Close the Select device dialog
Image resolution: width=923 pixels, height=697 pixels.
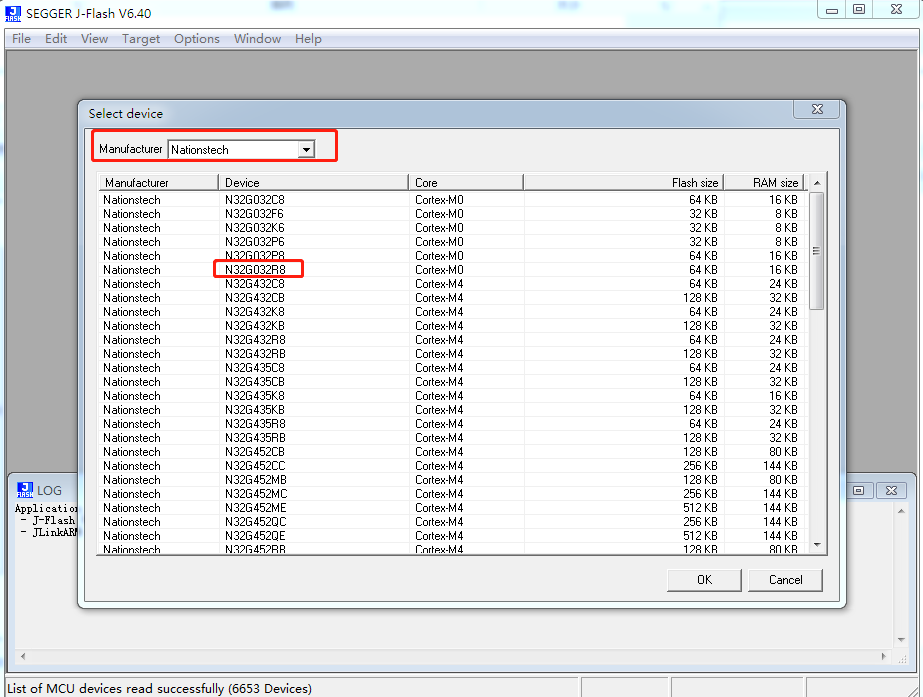817,109
